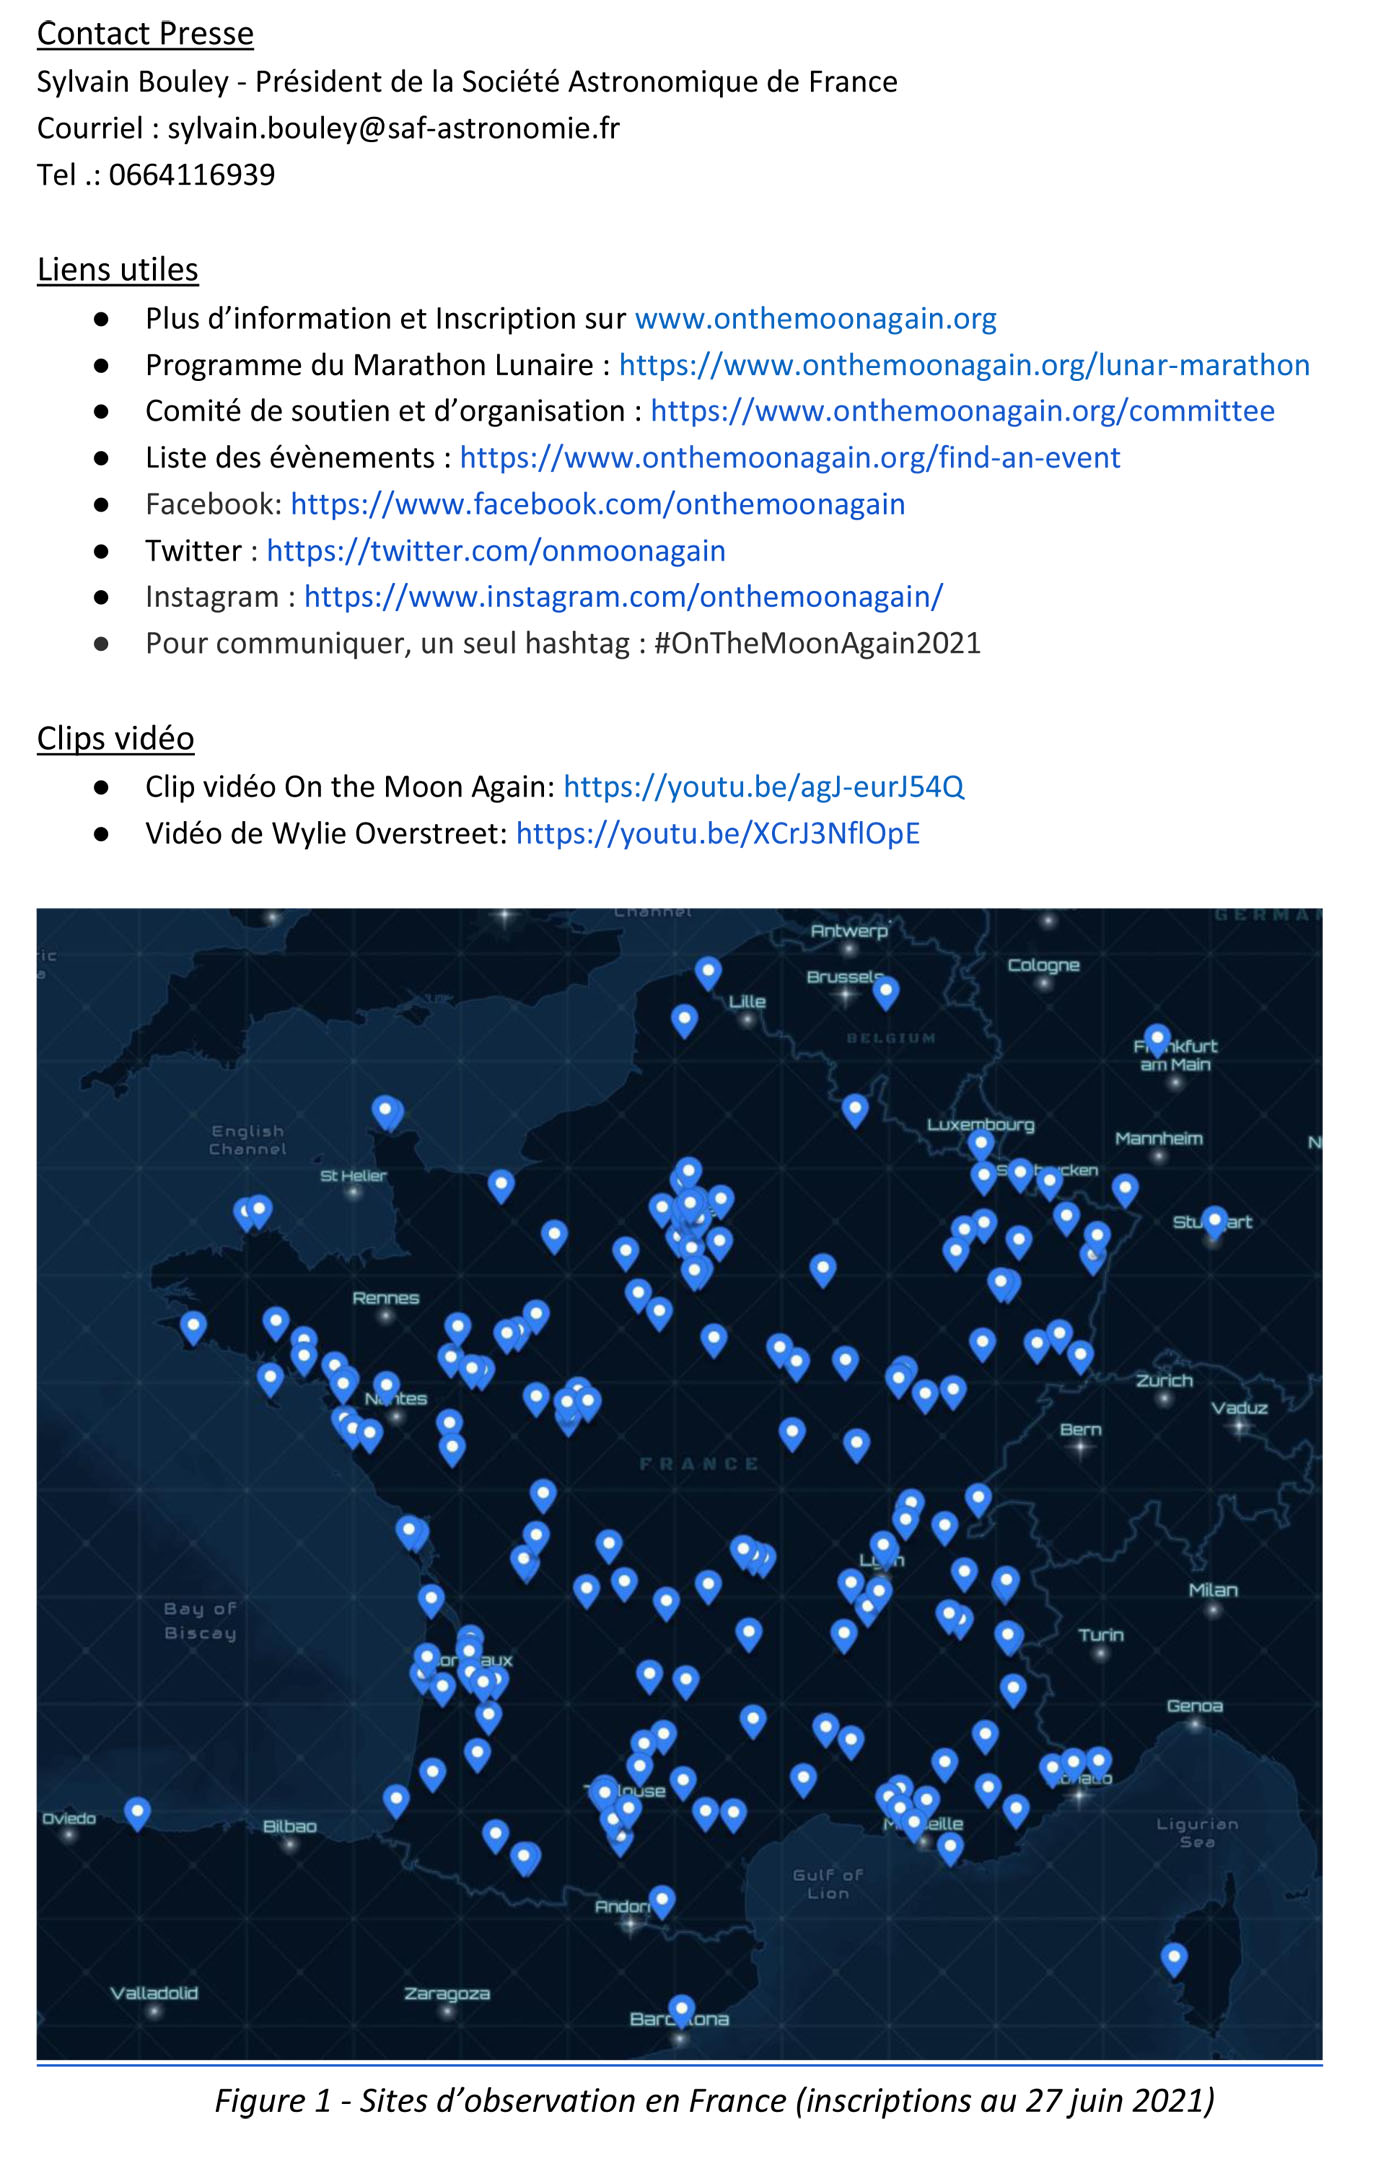The width and height of the screenshot is (1399, 2179).
Task: Click the Lille label on the map
Action: point(747,1001)
